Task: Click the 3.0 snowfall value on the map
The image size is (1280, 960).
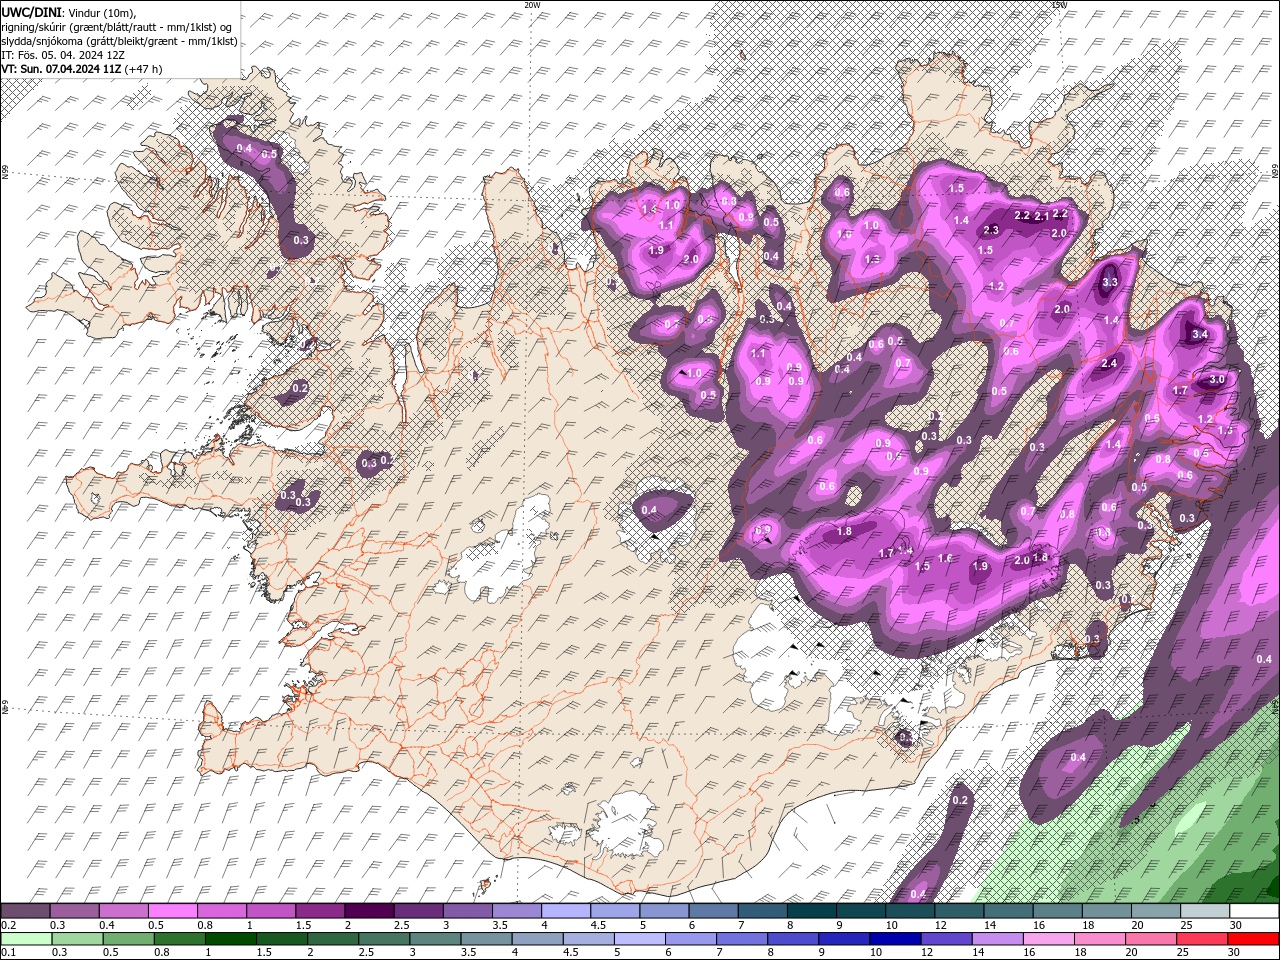Action: [x=1217, y=380]
